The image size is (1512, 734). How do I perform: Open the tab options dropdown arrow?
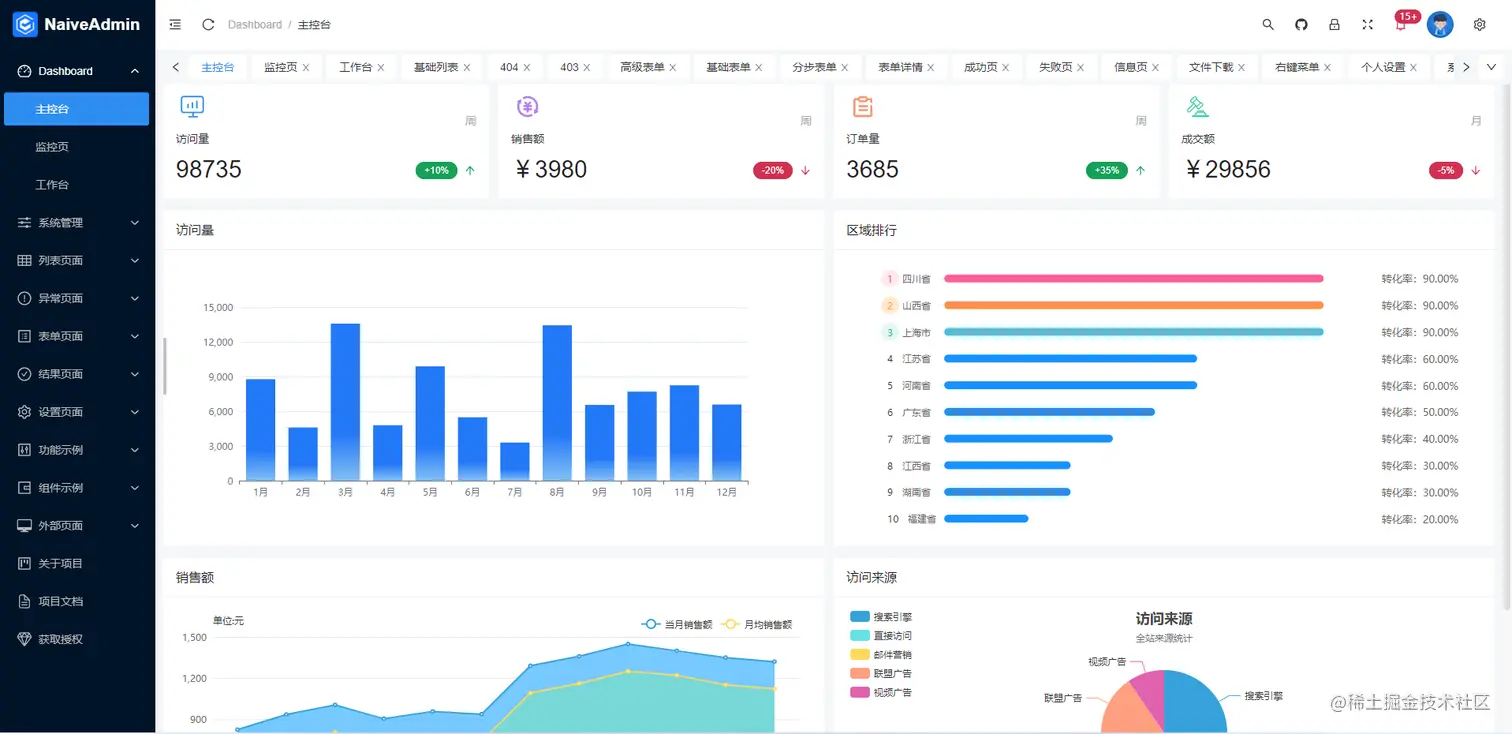coord(1491,67)
